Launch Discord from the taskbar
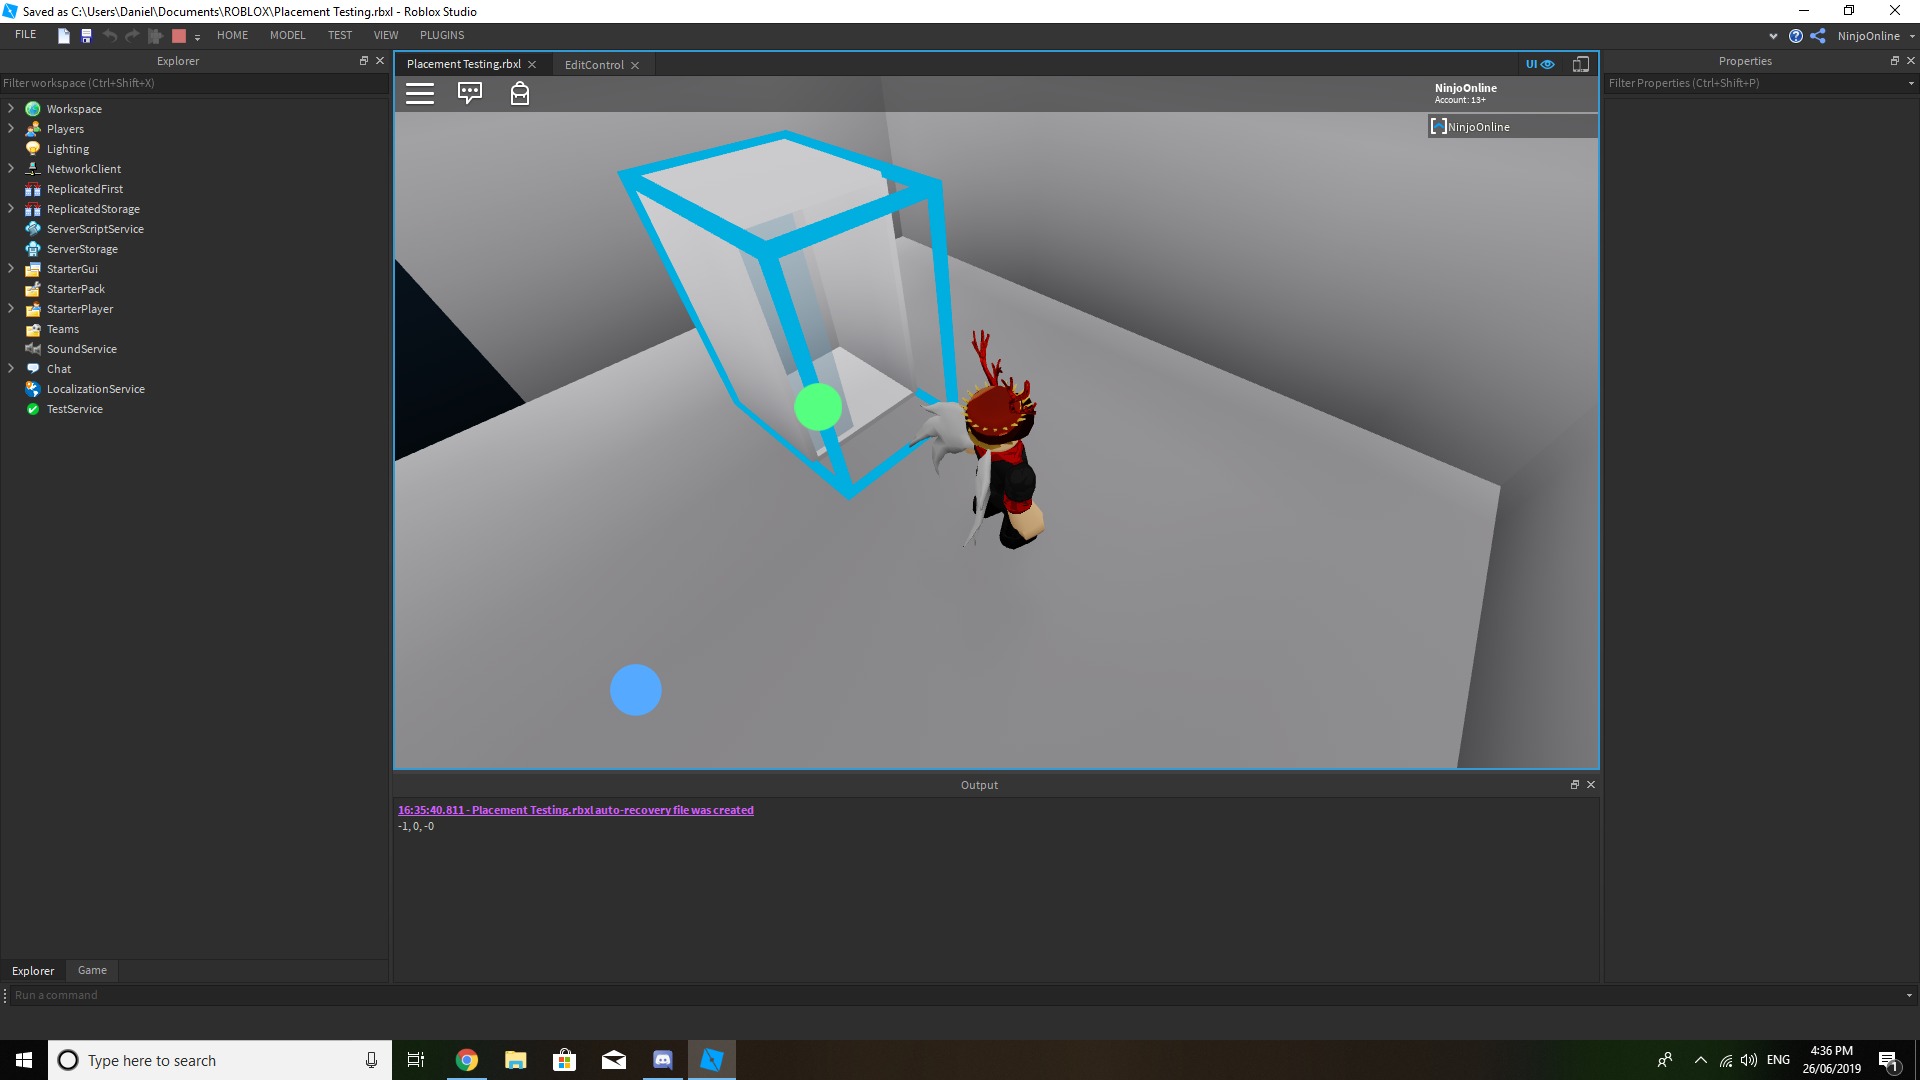The image size is (1920, 1080). 662,1059
